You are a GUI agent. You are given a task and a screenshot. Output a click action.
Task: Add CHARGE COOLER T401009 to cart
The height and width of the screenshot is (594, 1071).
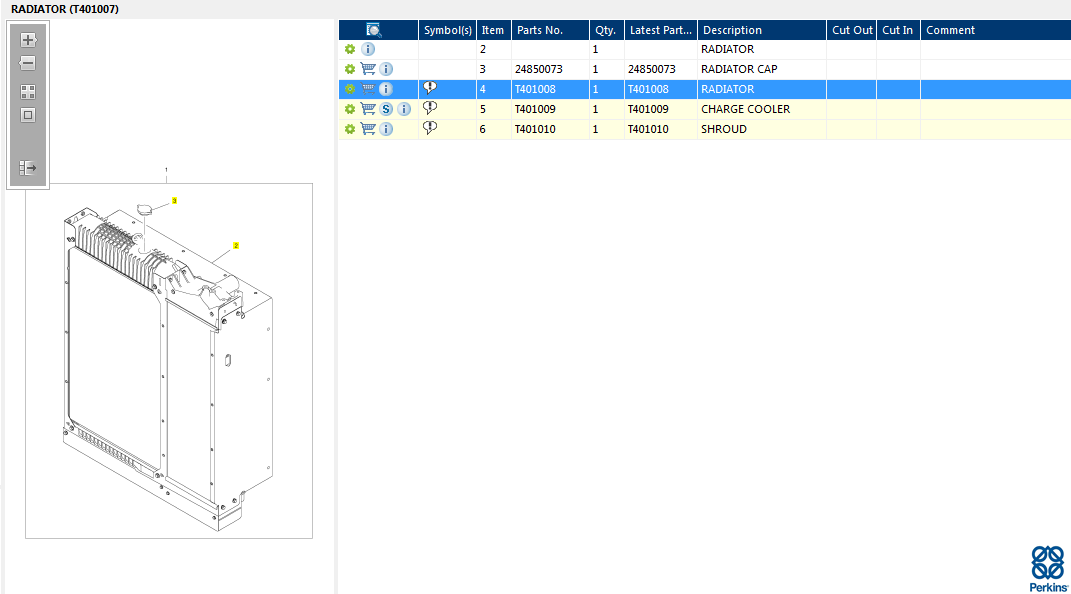368,109
